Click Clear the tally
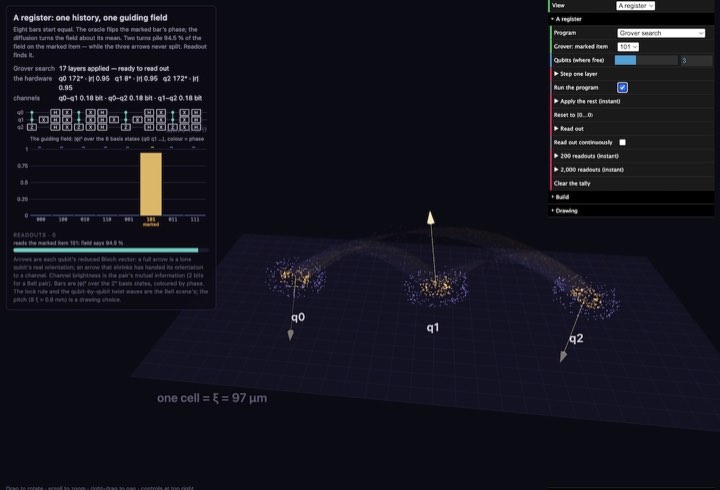720x490 pixels. point(631,183)
